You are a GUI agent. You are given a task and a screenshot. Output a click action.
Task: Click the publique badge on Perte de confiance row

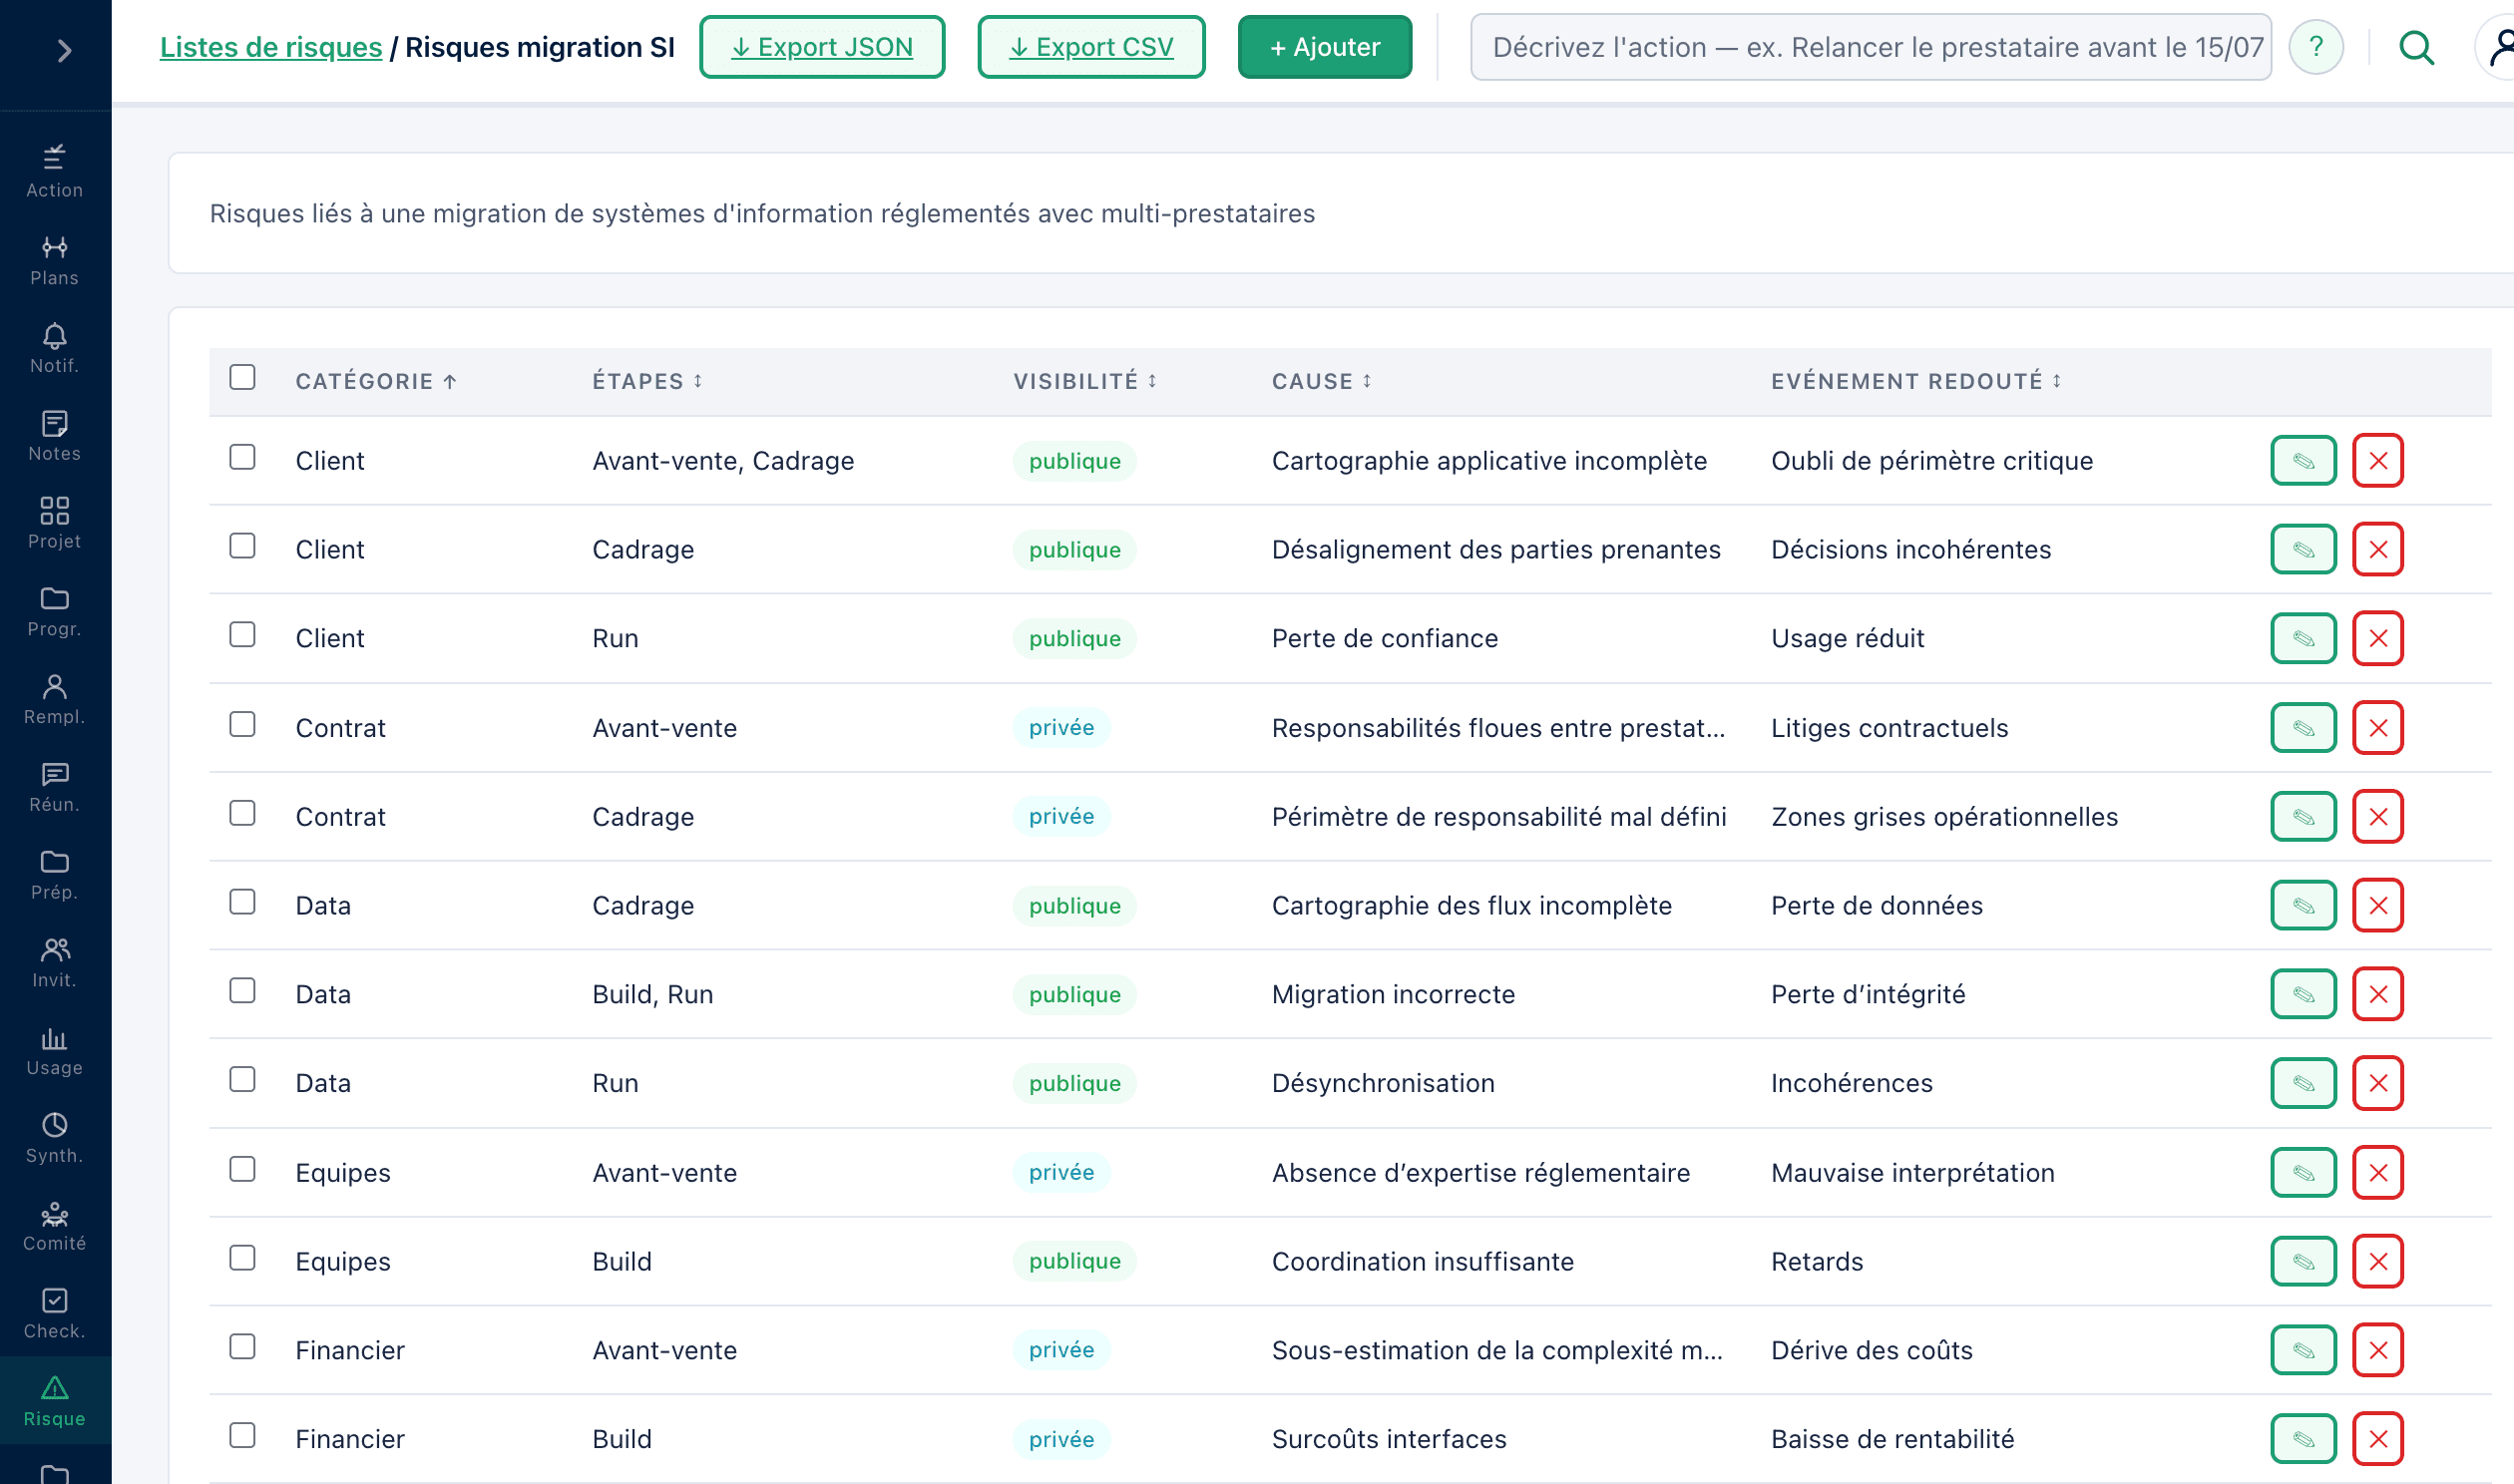coord(1075,638)
